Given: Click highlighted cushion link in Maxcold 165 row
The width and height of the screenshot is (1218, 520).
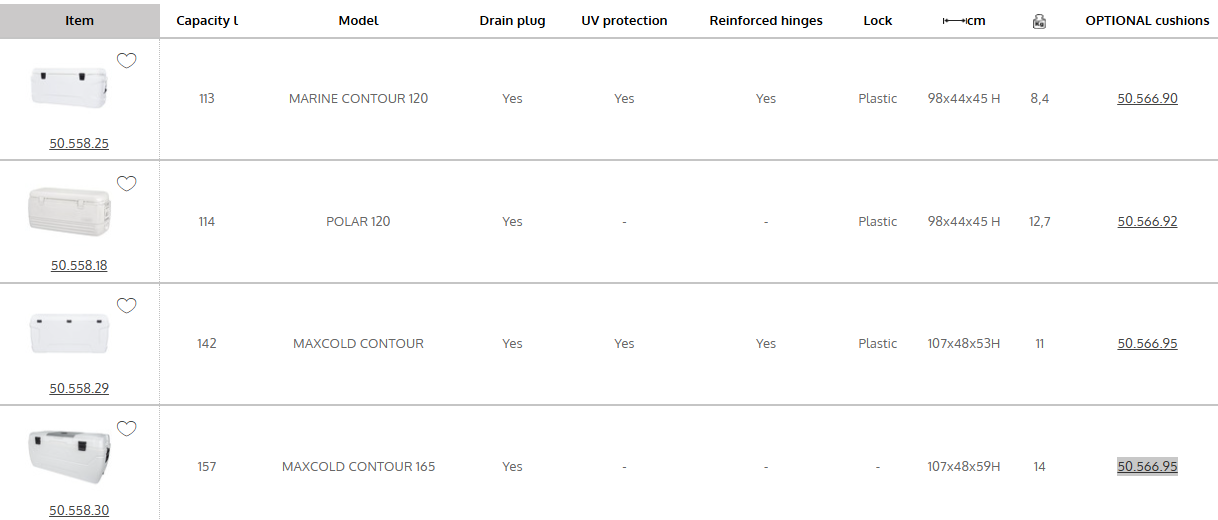Looking at the screenshot, I should tap(1147, 466).
